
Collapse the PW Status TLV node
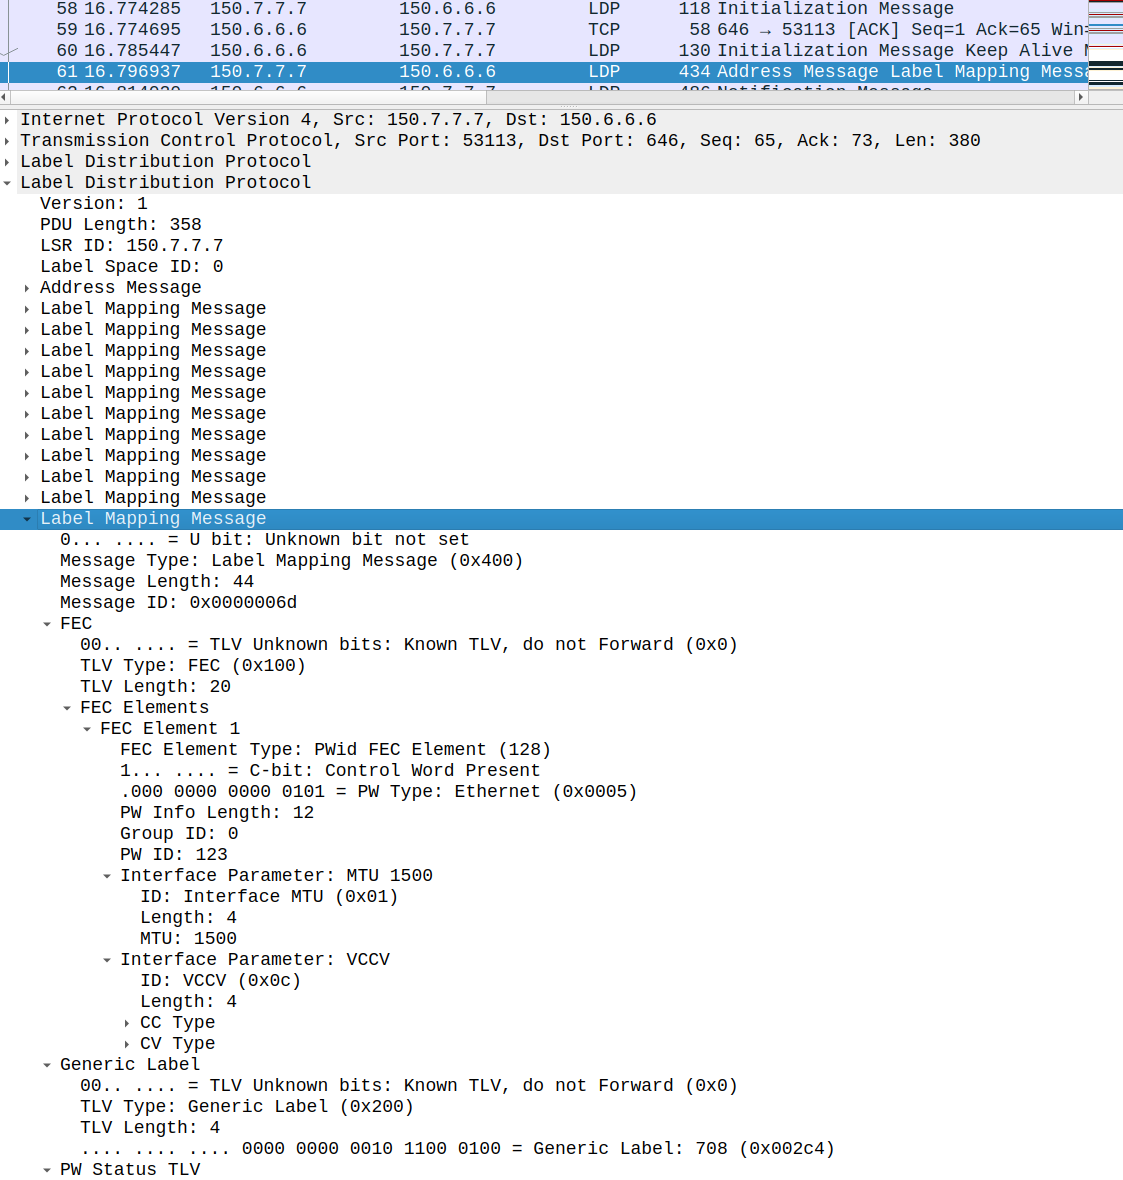pyautogui.click(x=47, y=1170)
